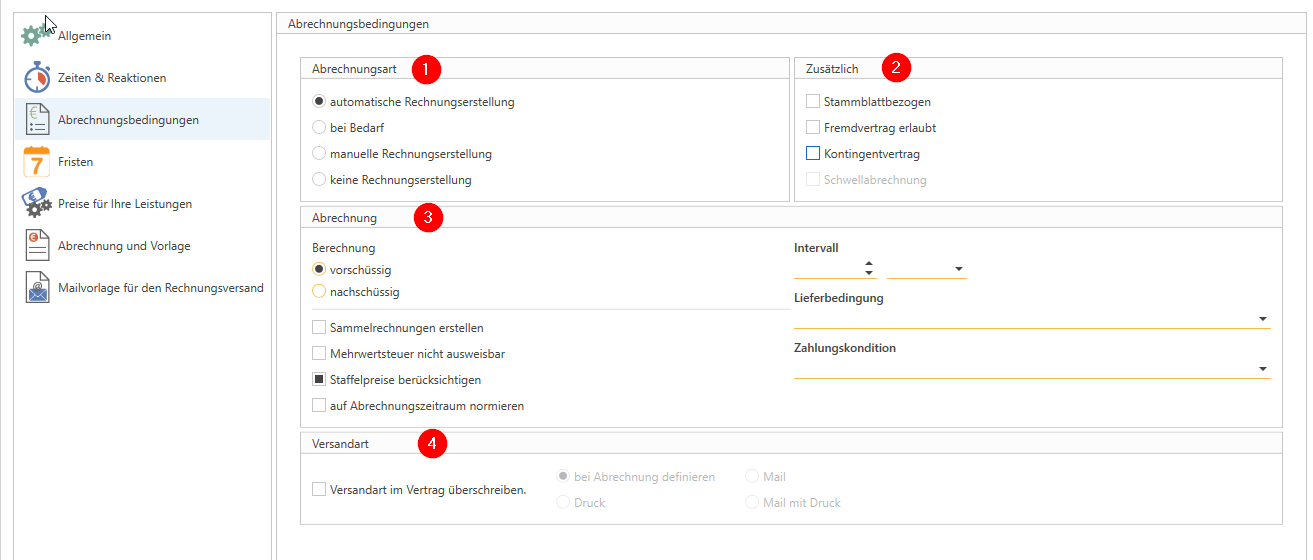Enable the Kontingentvertrag checkbox

813,154
